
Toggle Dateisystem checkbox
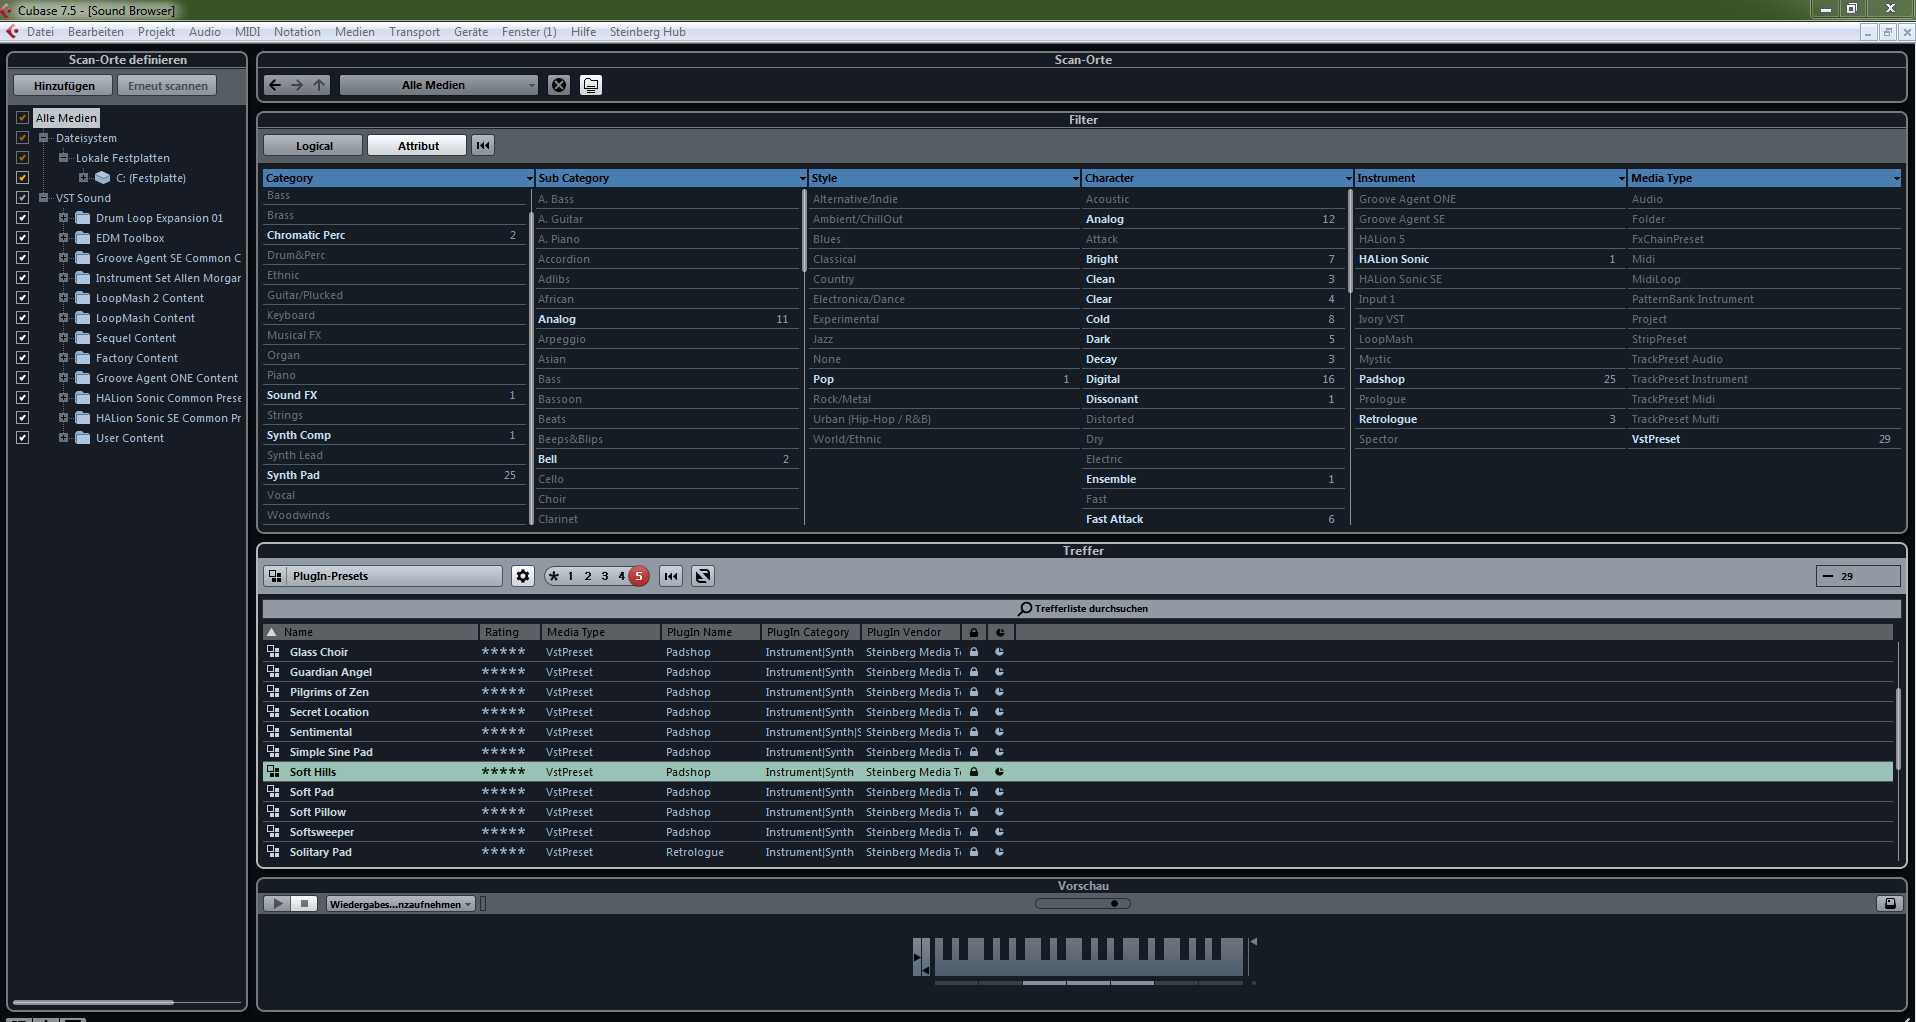(22, 138)
